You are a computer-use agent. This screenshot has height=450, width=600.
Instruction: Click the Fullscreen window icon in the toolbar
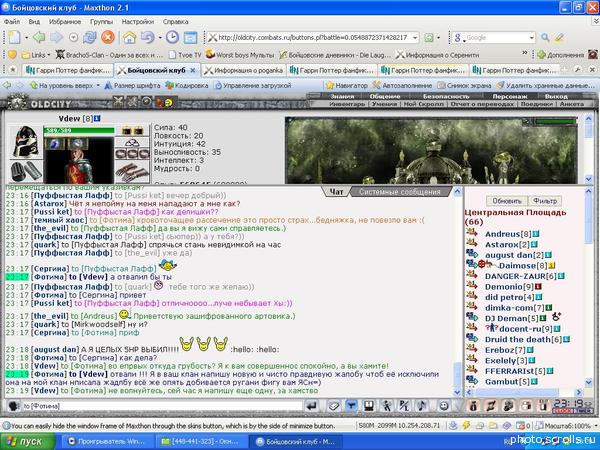[x=190, y=38]
